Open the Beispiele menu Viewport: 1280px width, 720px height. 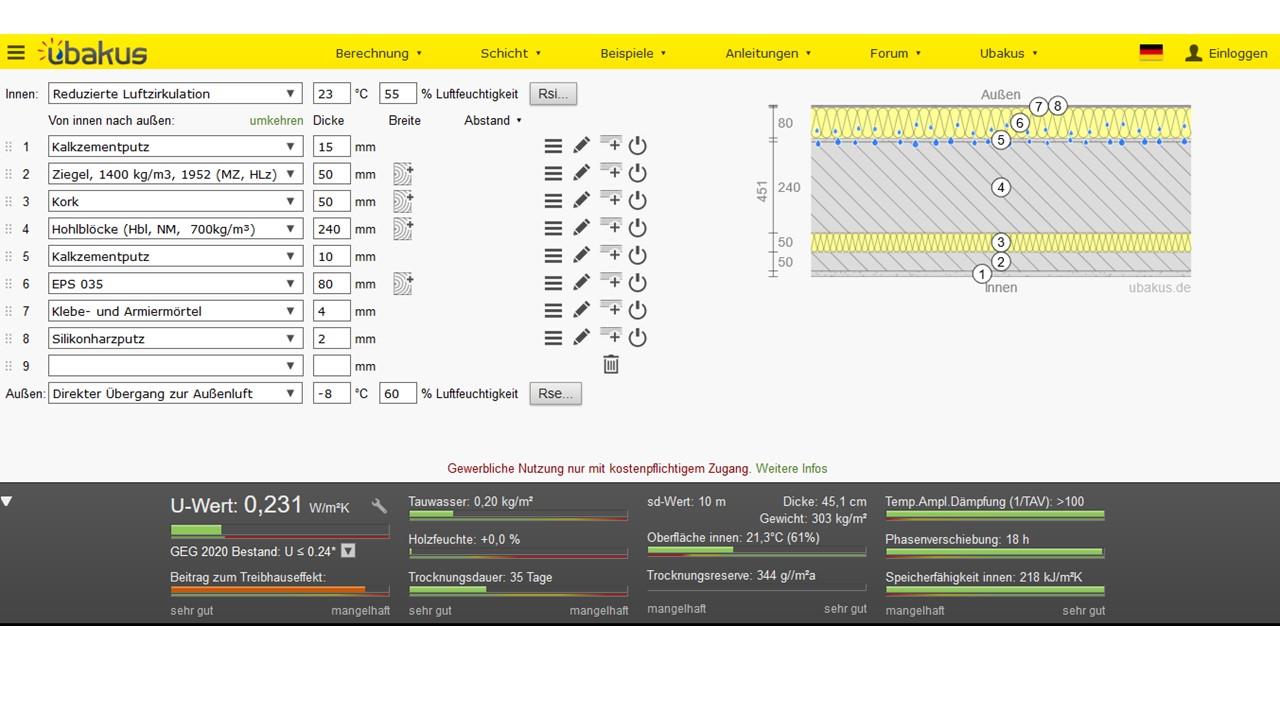point(633,53)
